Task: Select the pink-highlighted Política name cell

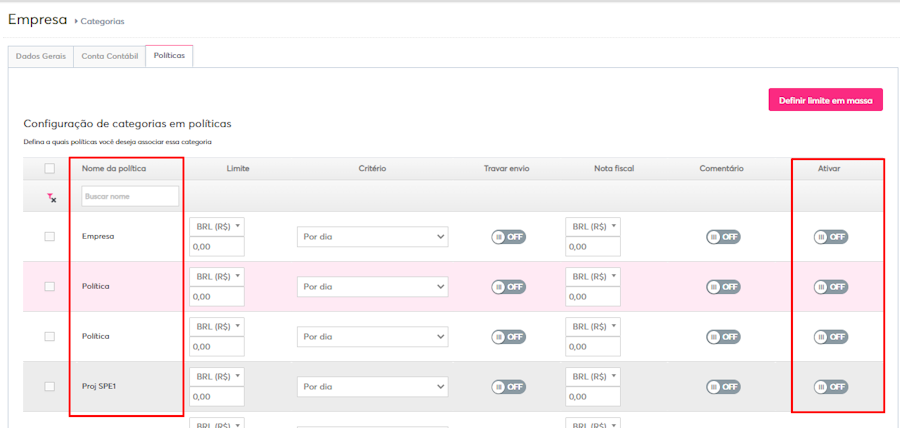Action: click(x=96, y=286)
